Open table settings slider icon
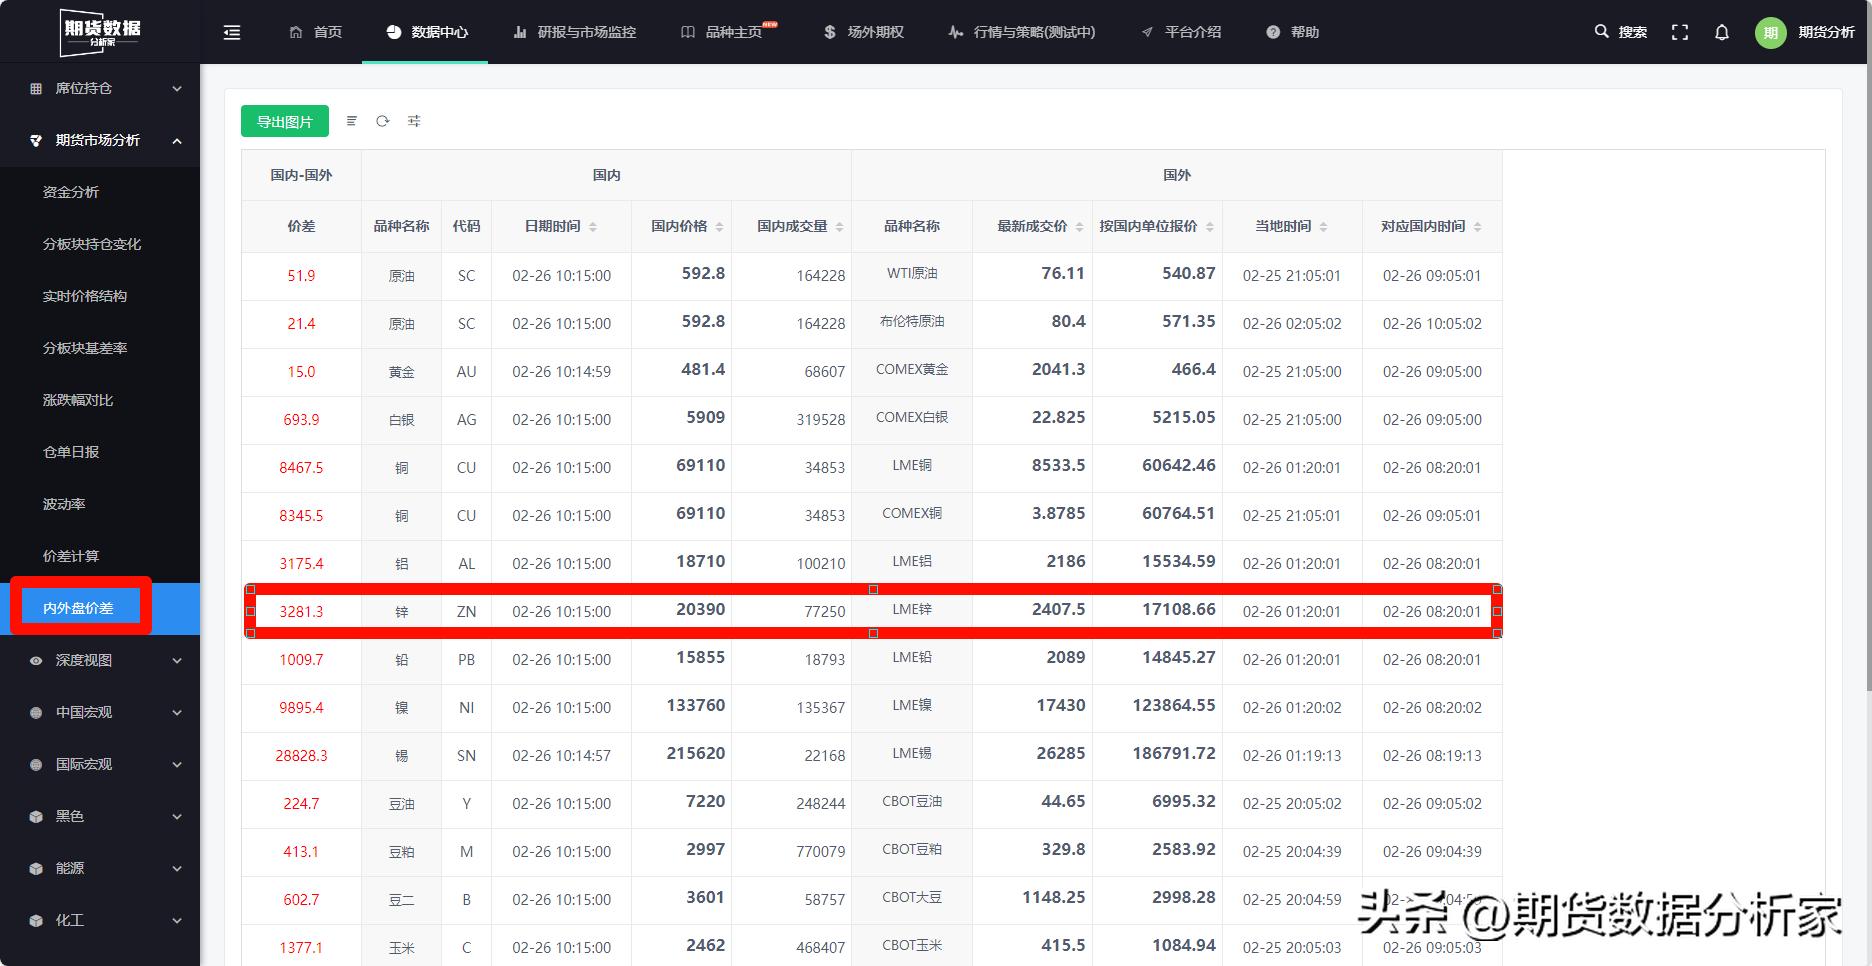 coord(414,121)
